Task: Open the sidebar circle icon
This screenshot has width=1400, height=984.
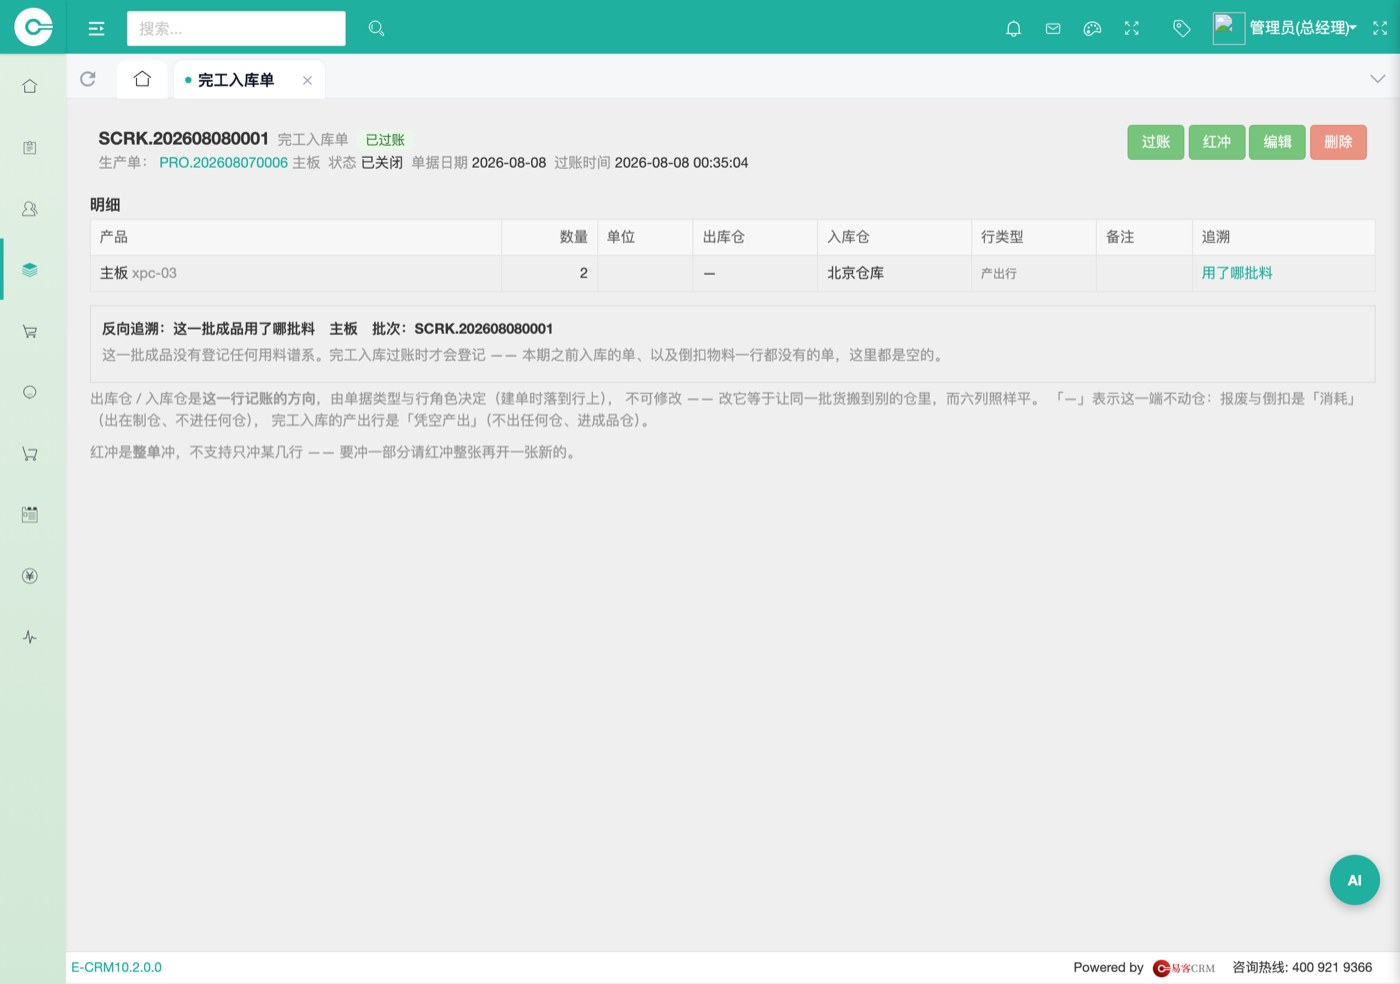Action: point(30,392)
